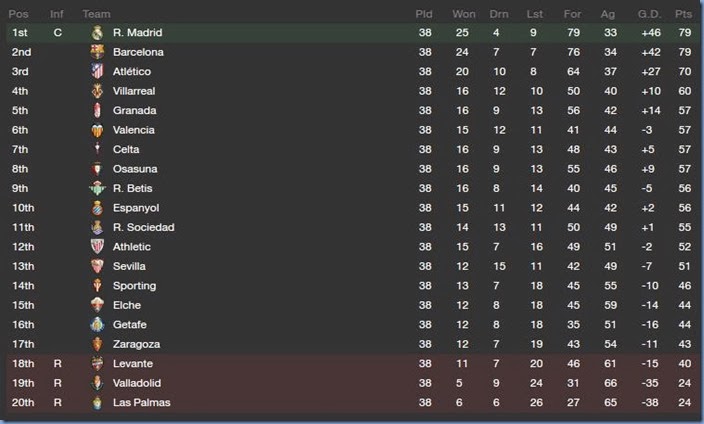Open the Granada team name link
This screenshot has height=424, width=704.
pos(133,111)
